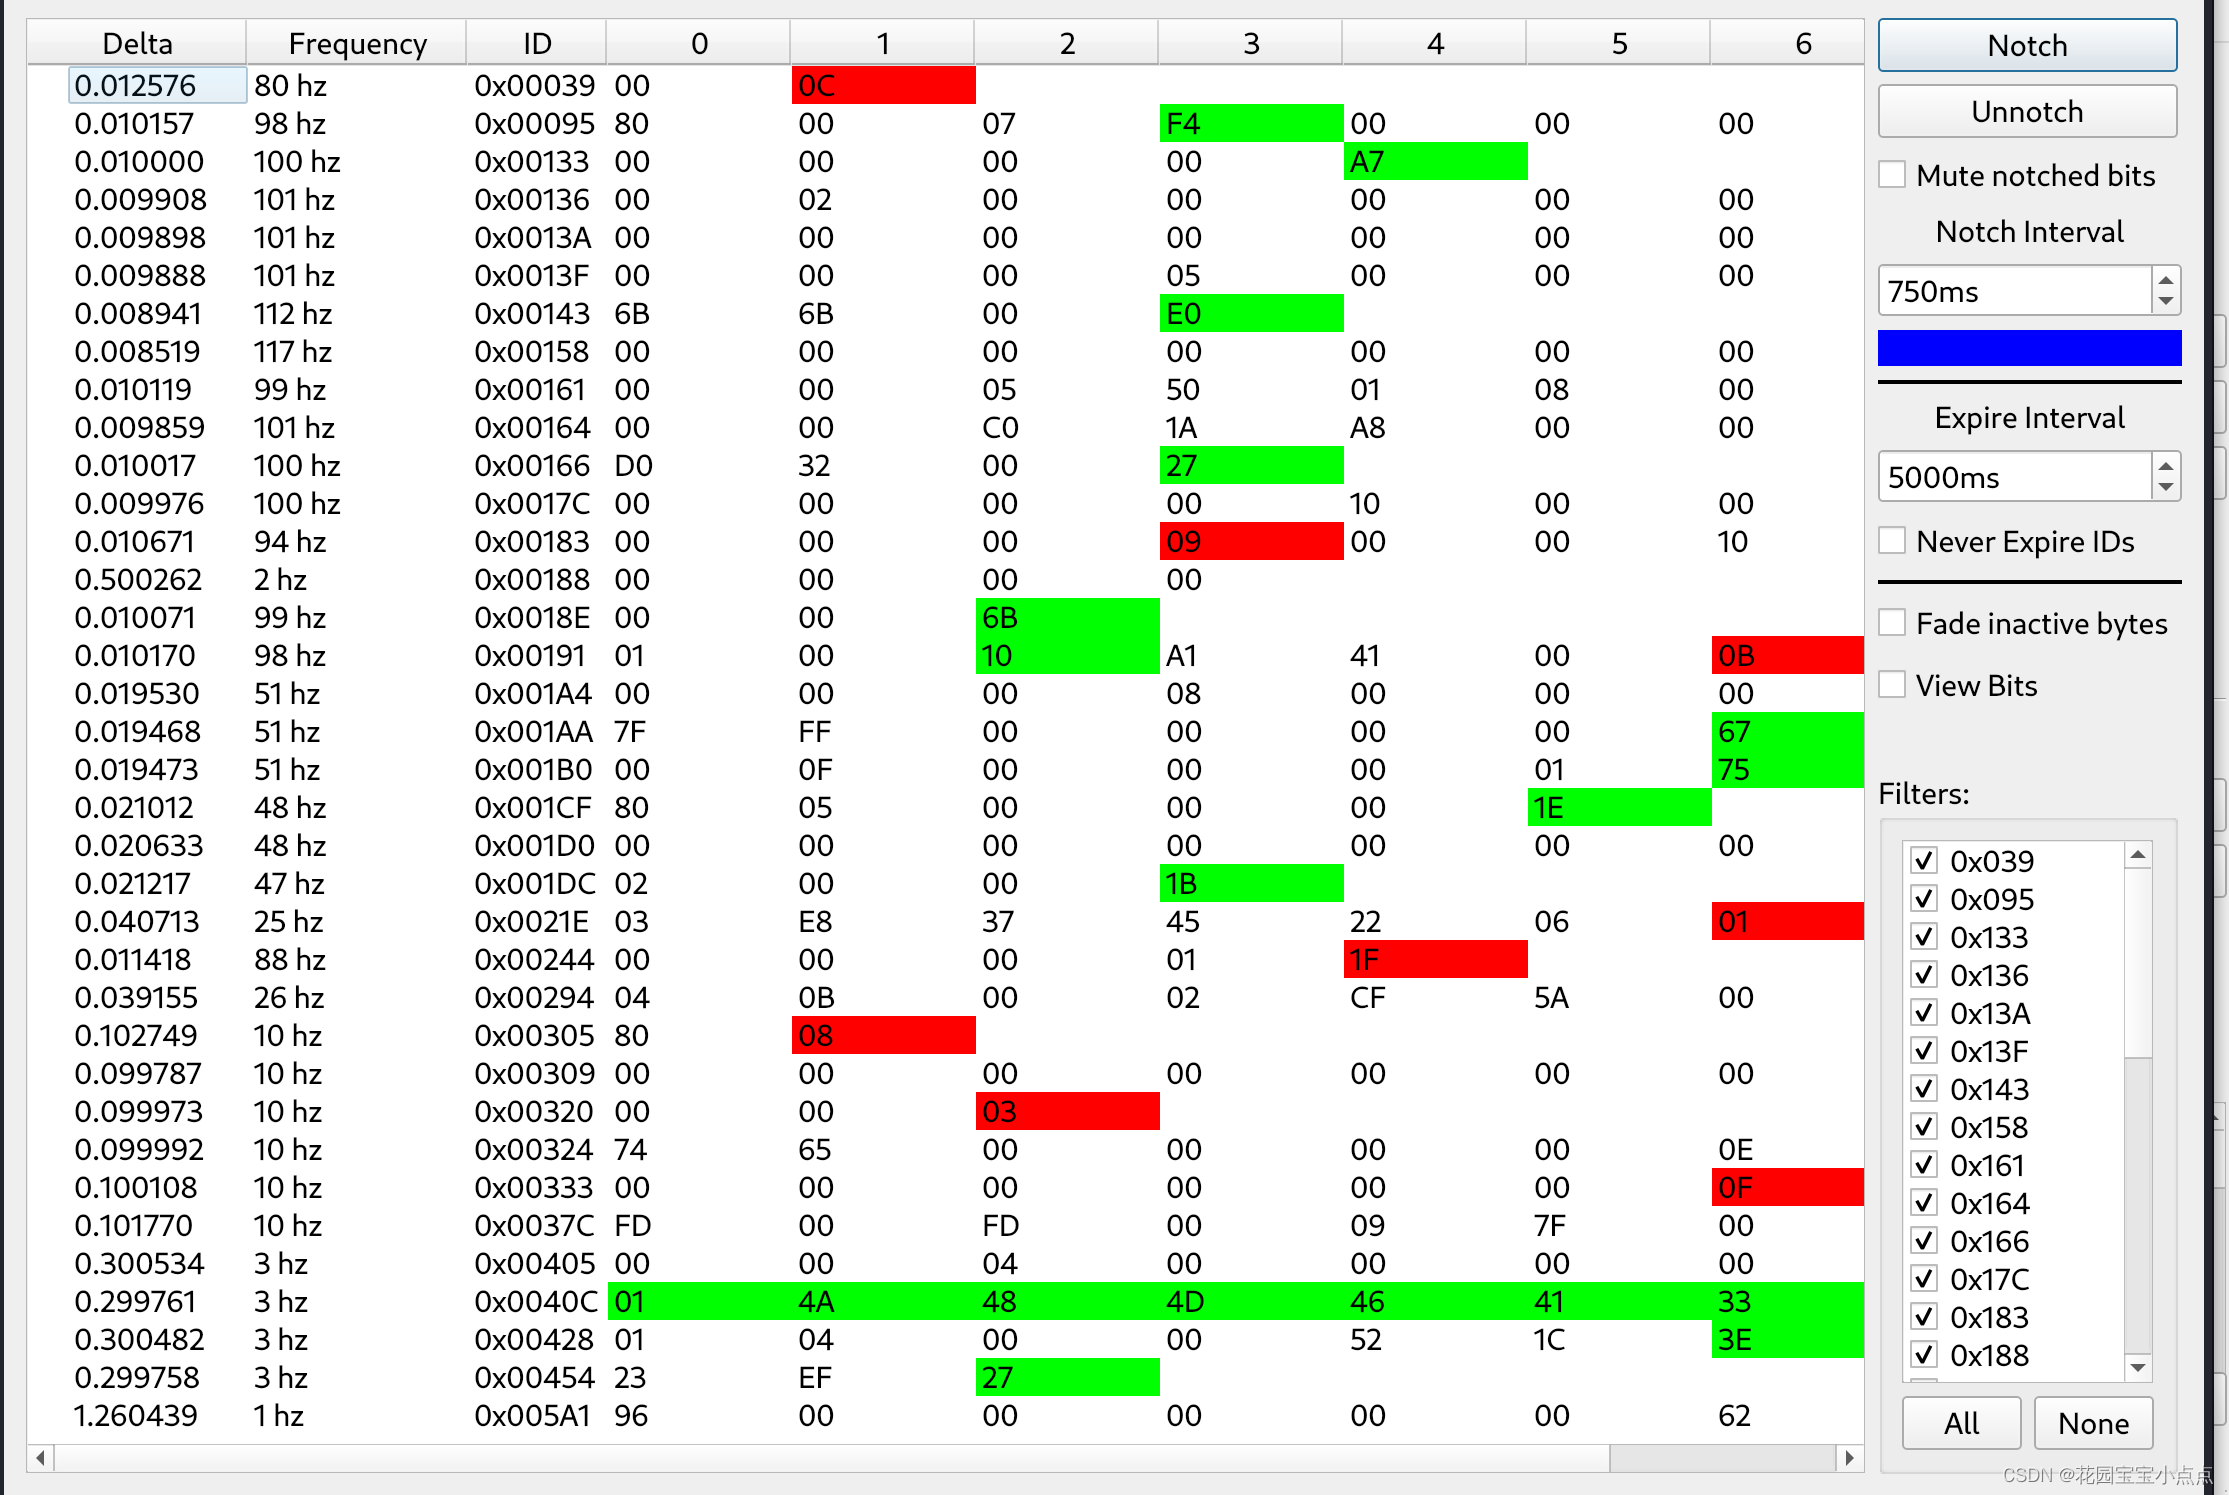Check the Never Expire IDs option

coord(1892,541)
